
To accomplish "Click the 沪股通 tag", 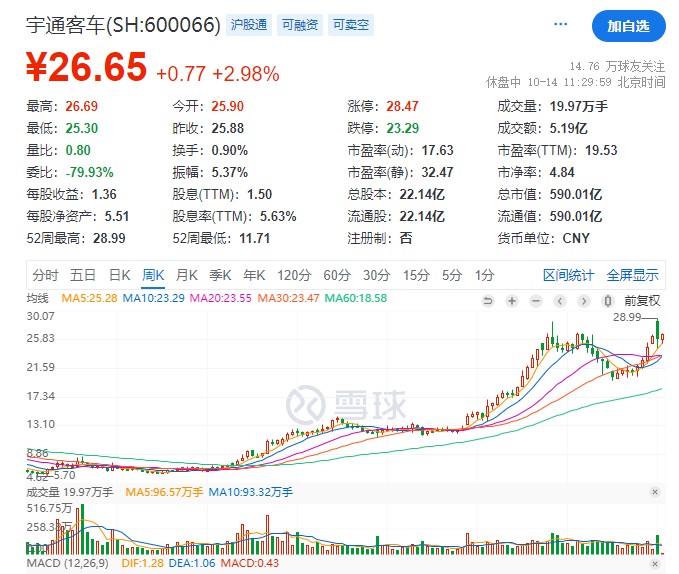I will click(x=249, y=25).
